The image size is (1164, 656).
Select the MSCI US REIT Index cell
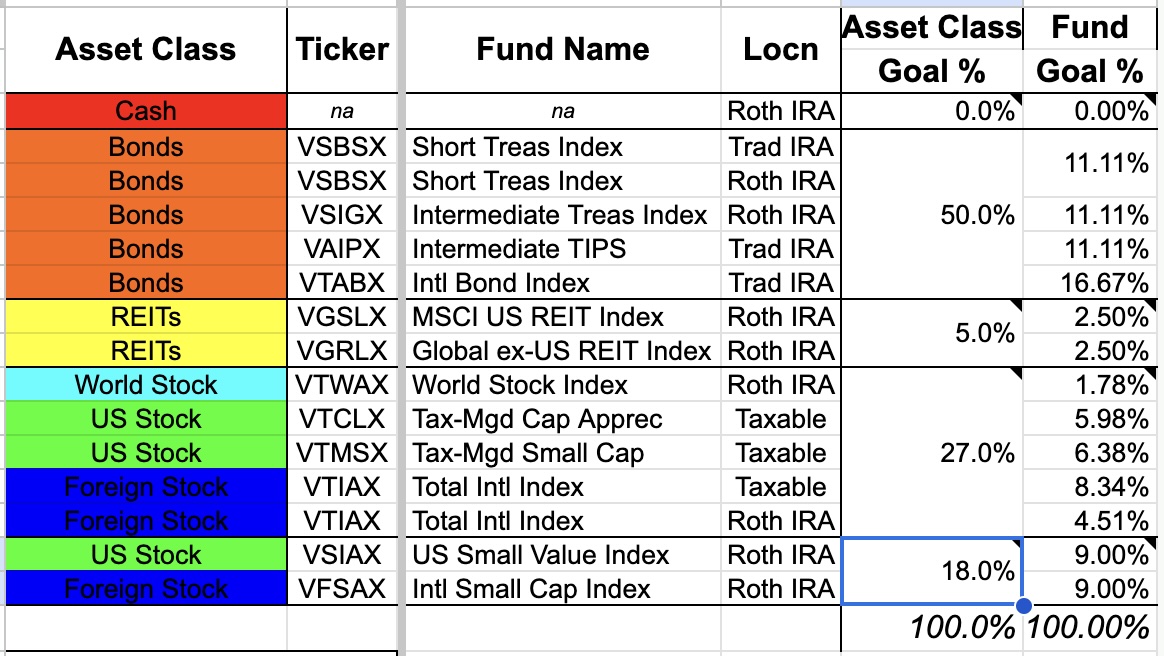coord(563,318)
